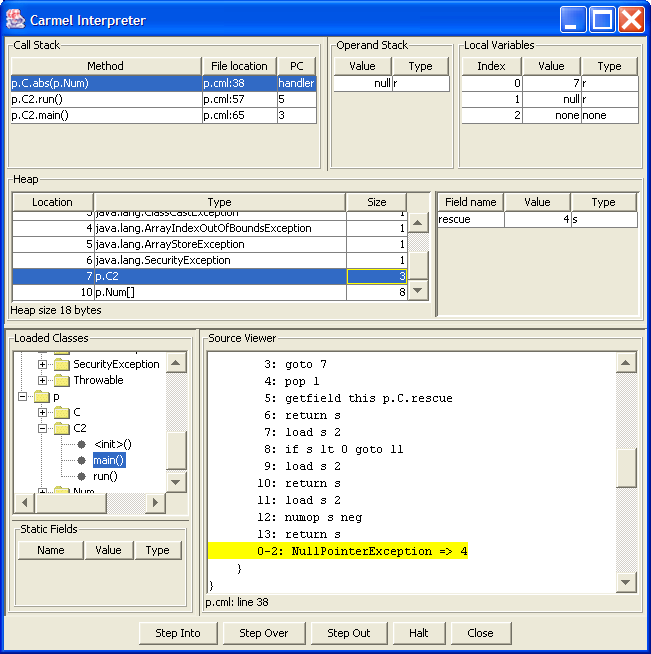Click the heap table Type column header
This screenshot has width=651, height=654.
click(x=219, y=202)
